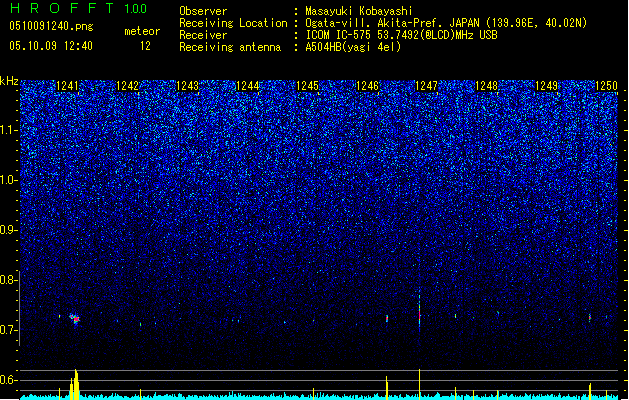Click the HROFFT title text

(62, 8)
